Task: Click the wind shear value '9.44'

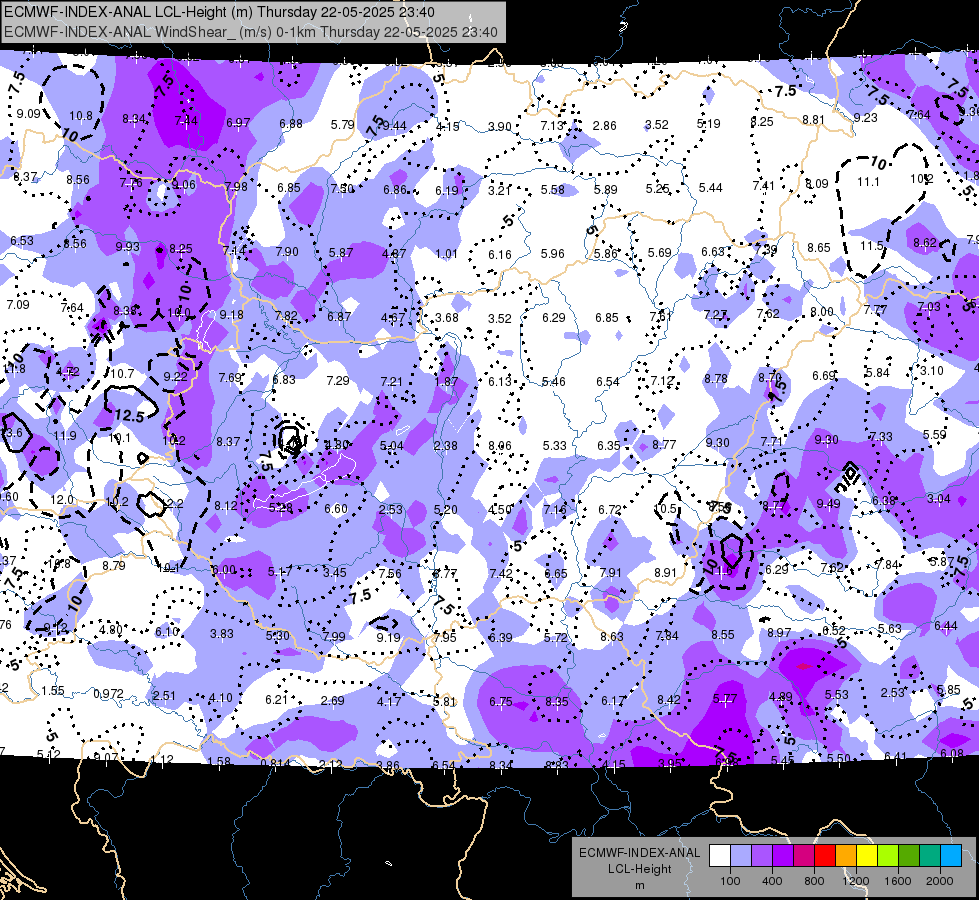Action: (395, 126)
